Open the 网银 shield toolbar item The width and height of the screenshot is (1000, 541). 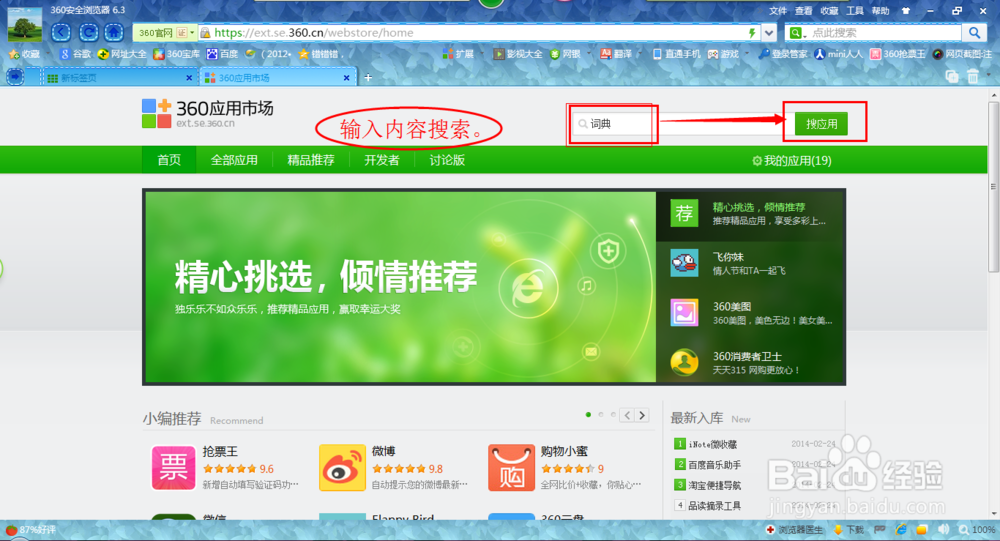point(565,54)
